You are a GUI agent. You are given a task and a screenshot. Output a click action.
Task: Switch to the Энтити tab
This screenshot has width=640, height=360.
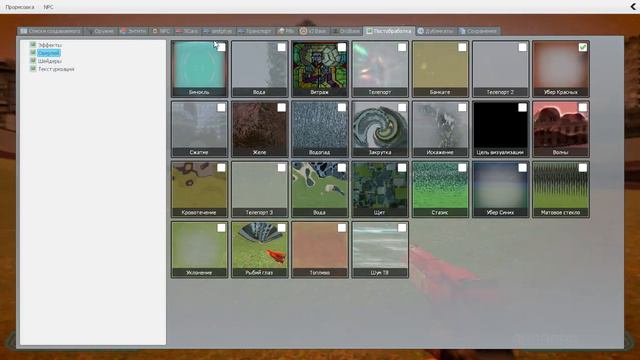coord(133,31)
